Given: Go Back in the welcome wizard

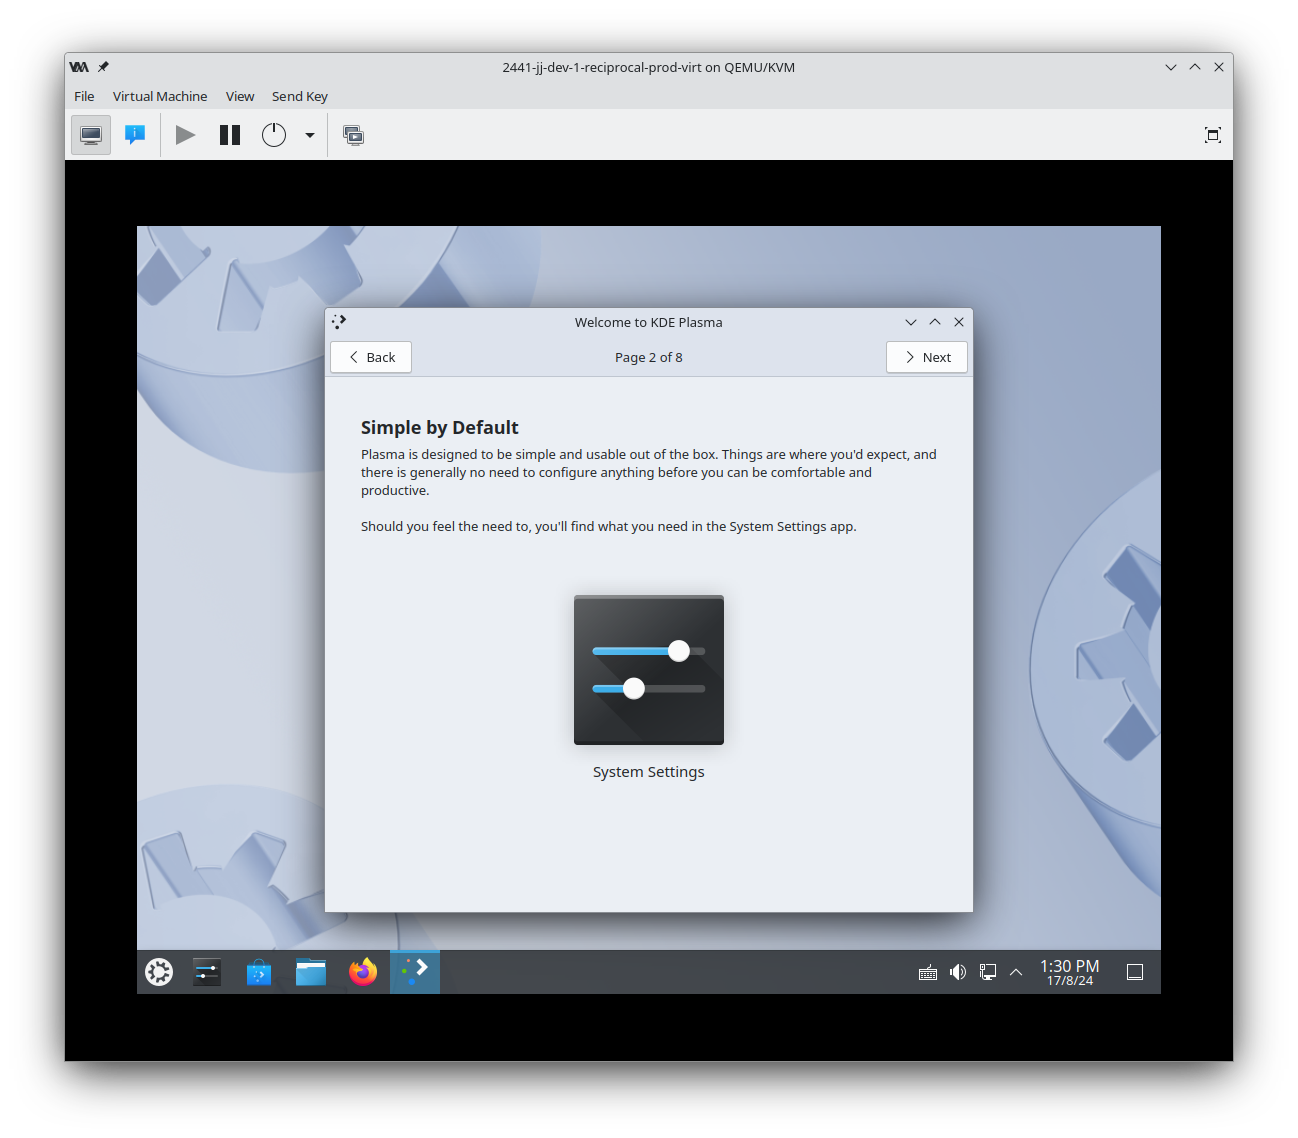Looking at the screenshot, I should (371, 357).
